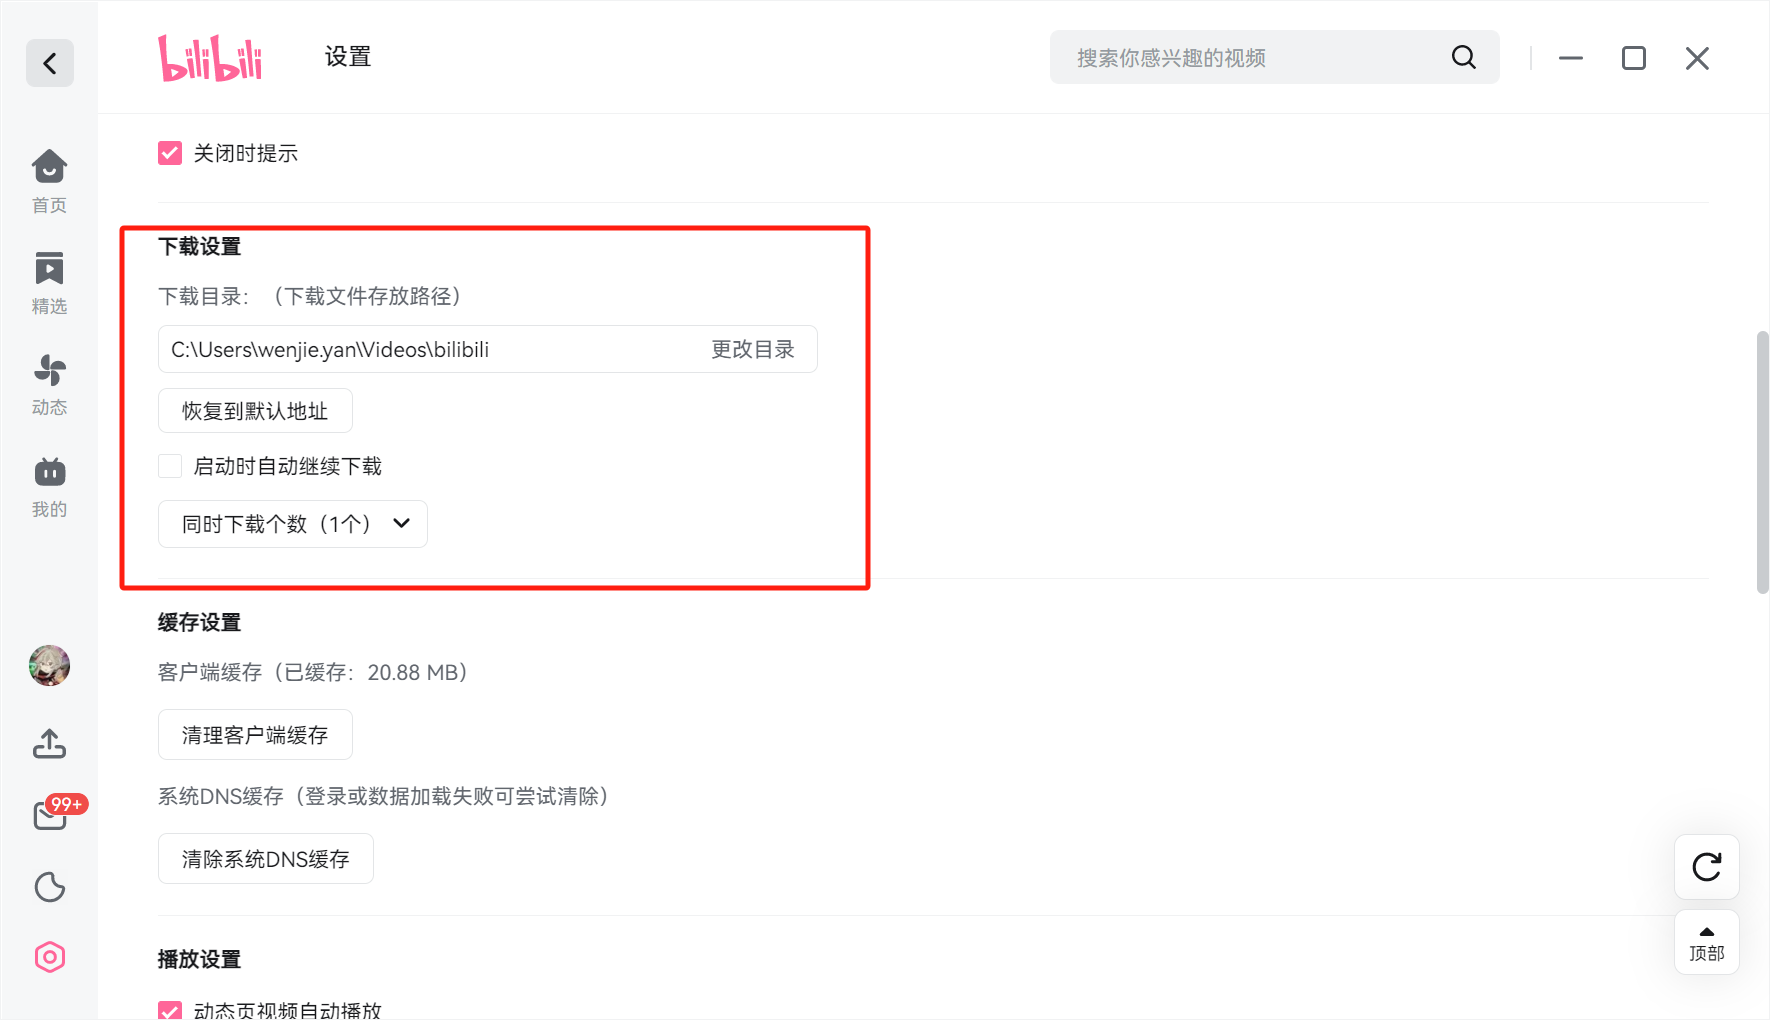
Task: Open the upload icon in the sidebar
Action: (x=49, y=744)
